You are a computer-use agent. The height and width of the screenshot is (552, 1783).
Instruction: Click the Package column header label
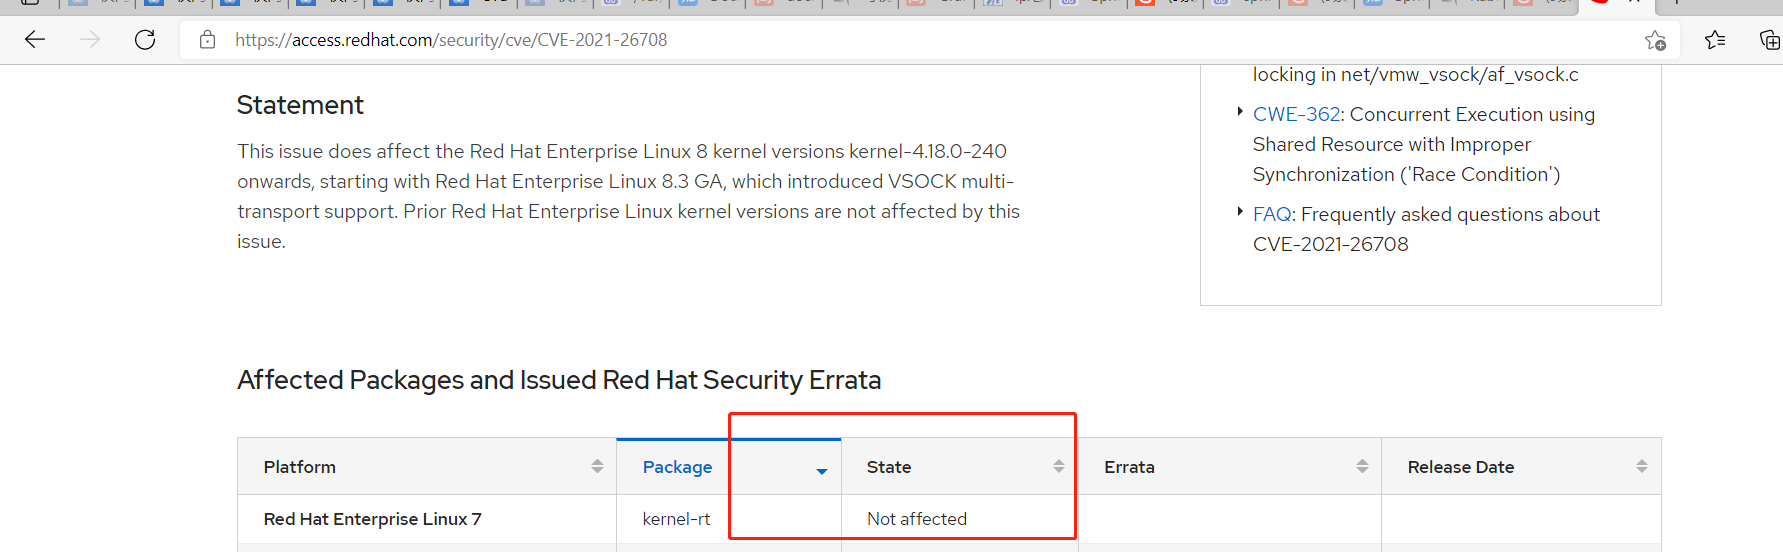[x=677, y=467]
